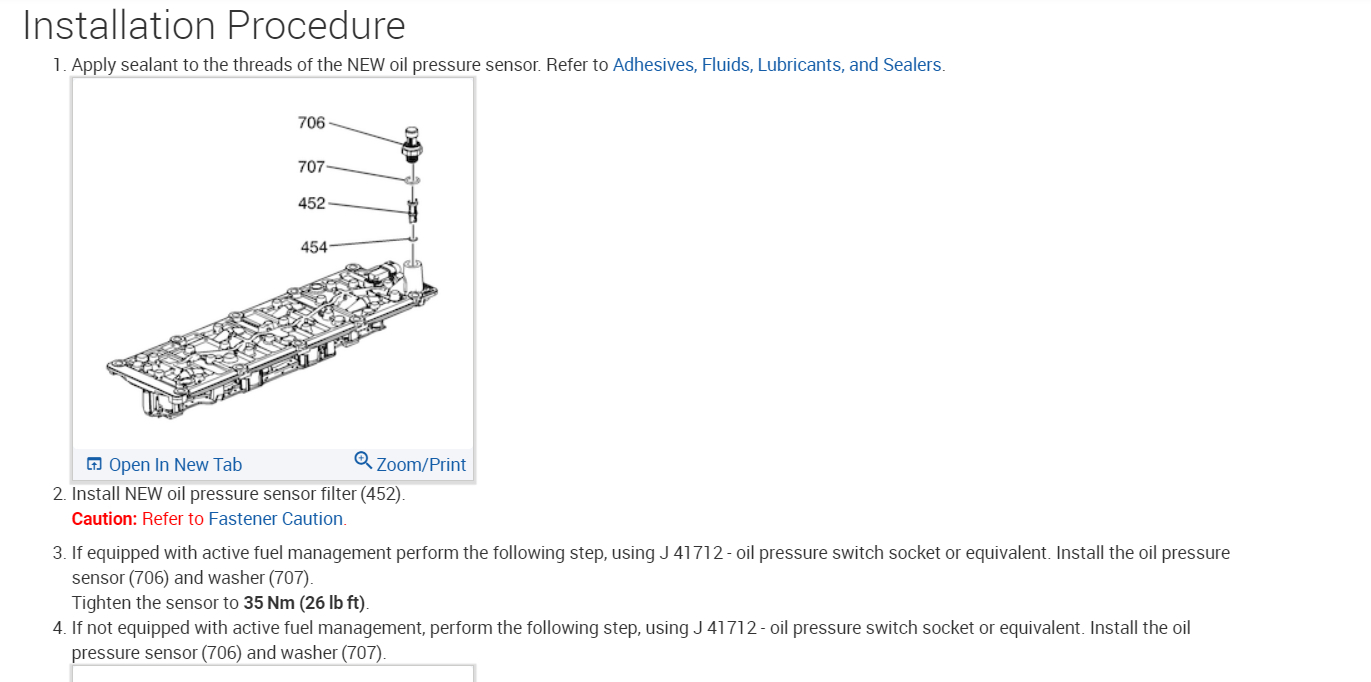Click callout number 706 in the diagram

[x=311, y=122]
